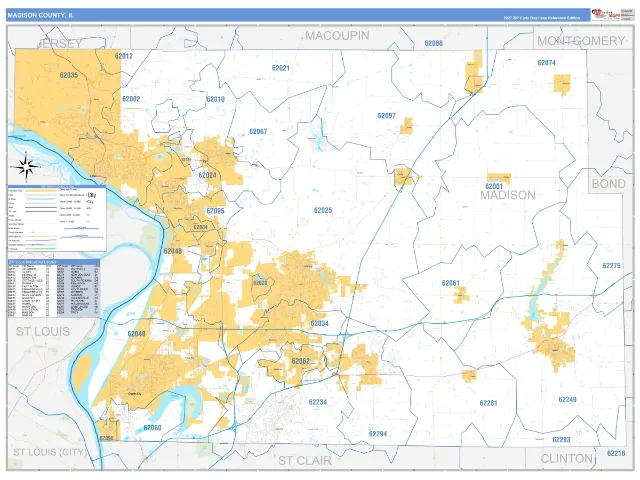Select ZIP code label 62216
Screen dimensions: 640x480
pyautogui.click(x=616, y=453)
